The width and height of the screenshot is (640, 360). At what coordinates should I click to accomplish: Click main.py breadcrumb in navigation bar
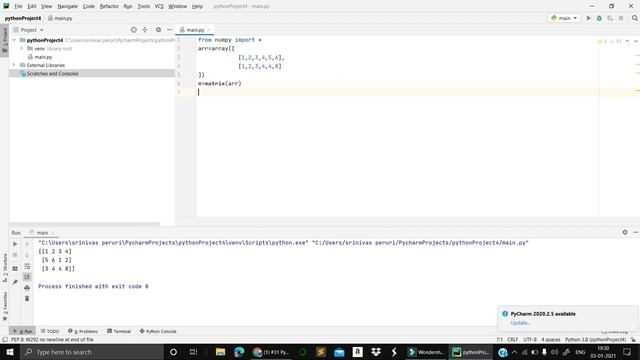coord(60,18)
